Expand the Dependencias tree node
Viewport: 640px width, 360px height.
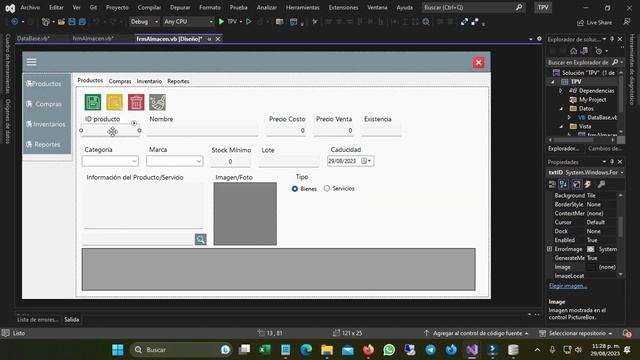[561, 91]
